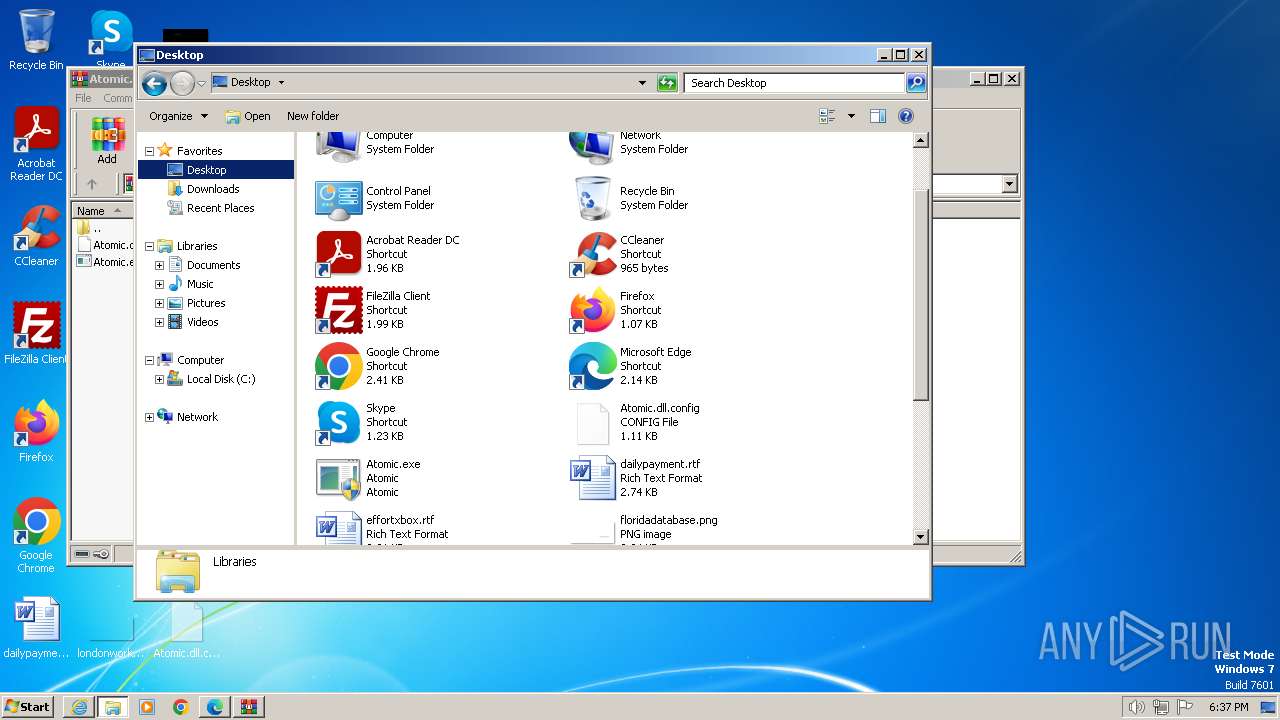Select Skype desktop icon
The height and width of the screenshot is (720, 1280).
point(111,40)
